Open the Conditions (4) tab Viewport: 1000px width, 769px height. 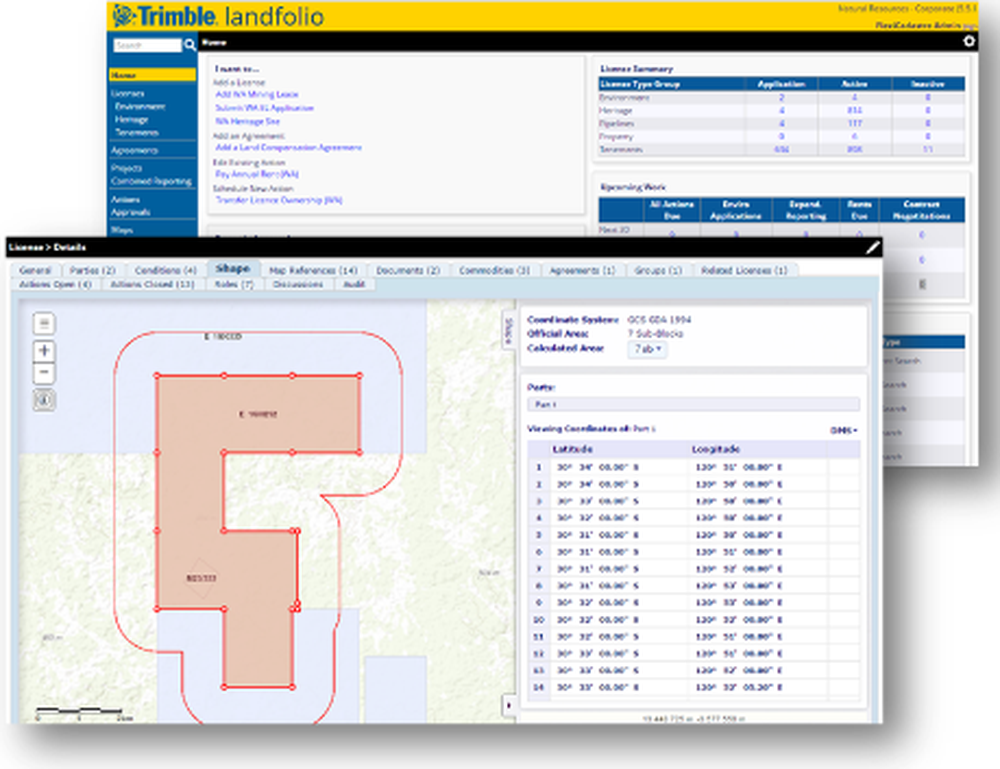pos(166,270)
